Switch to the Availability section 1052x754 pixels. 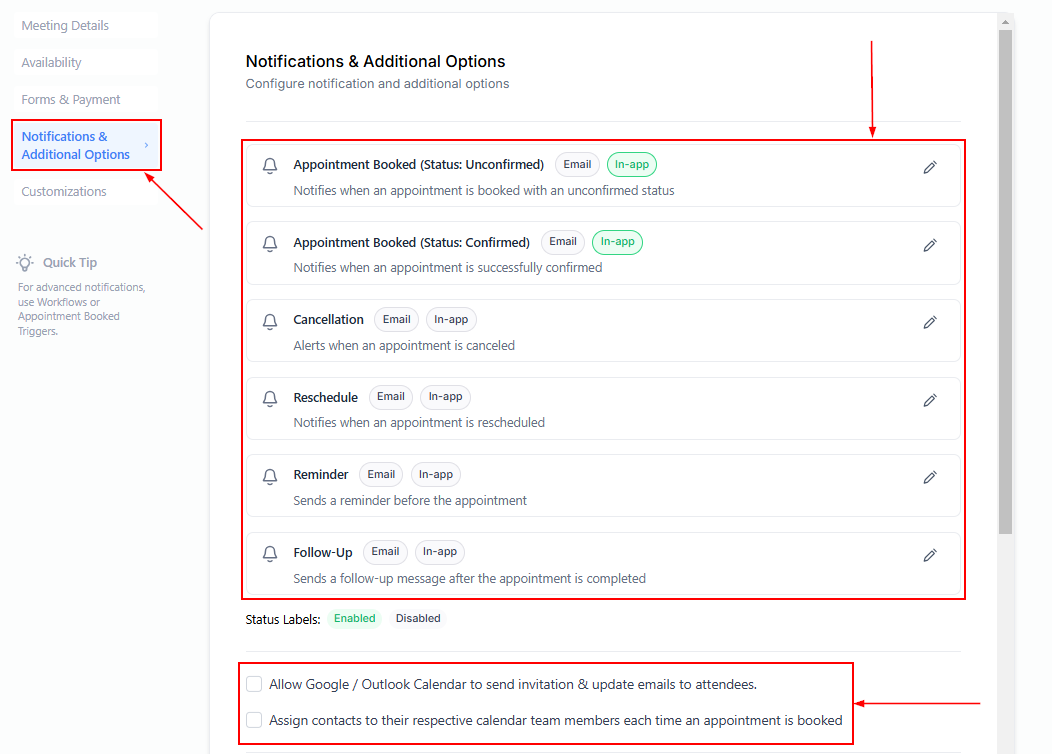pos(51,62)
